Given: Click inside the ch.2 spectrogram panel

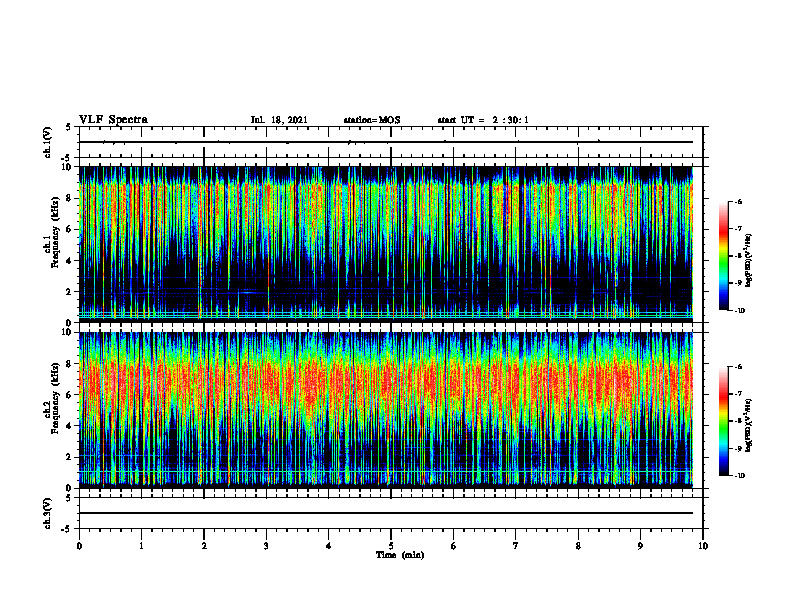Looking at the screenshot, I should pos(386,410).
